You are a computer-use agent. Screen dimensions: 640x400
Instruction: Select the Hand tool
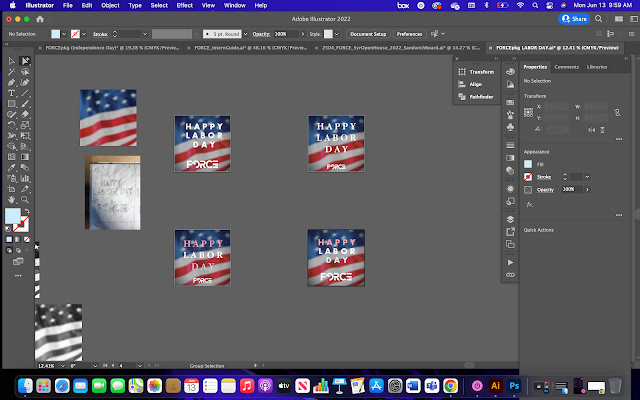(x=11, y=200)
